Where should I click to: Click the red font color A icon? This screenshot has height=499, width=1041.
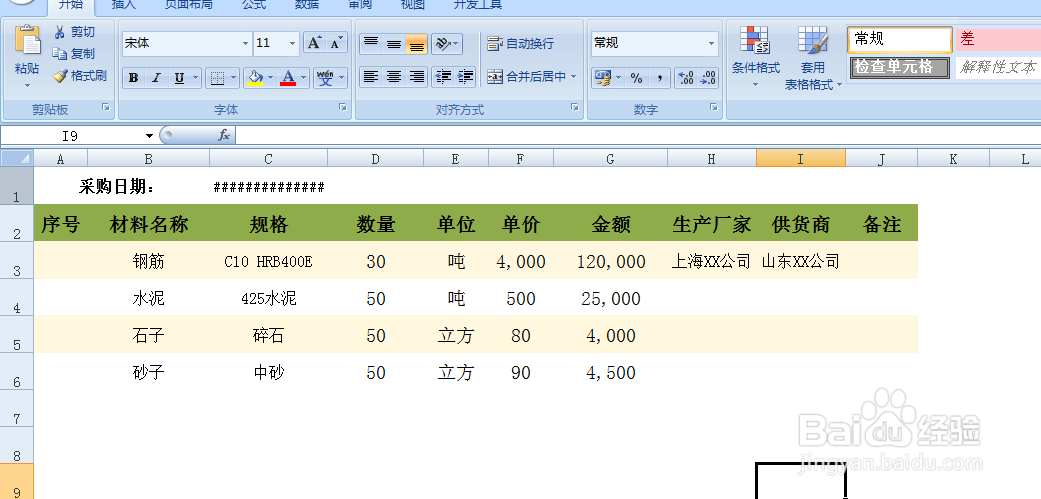(x=288, y=78)
